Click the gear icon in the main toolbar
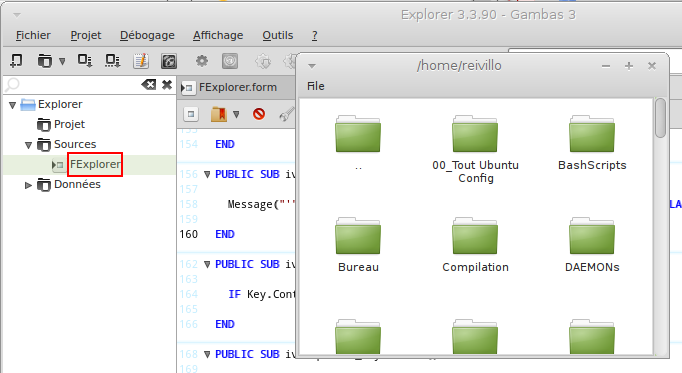The width and height of the screenshot is (682, 373). click(201, 61)
